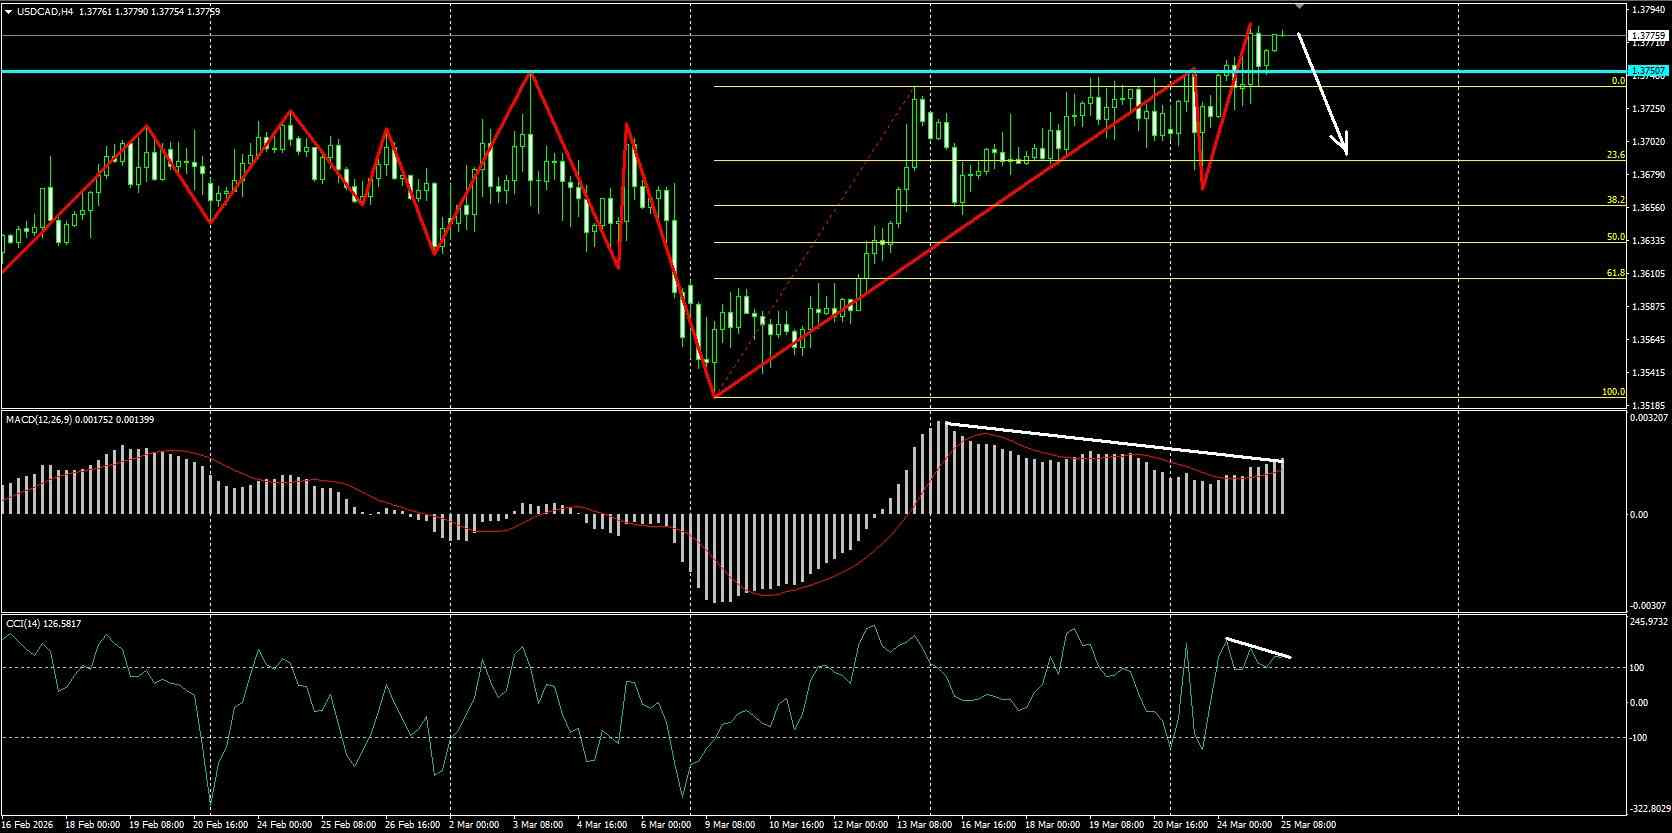Click the cyan horizontal resistance line
1672x833 pixels.
pyautogui.click(x=814, y=72)
